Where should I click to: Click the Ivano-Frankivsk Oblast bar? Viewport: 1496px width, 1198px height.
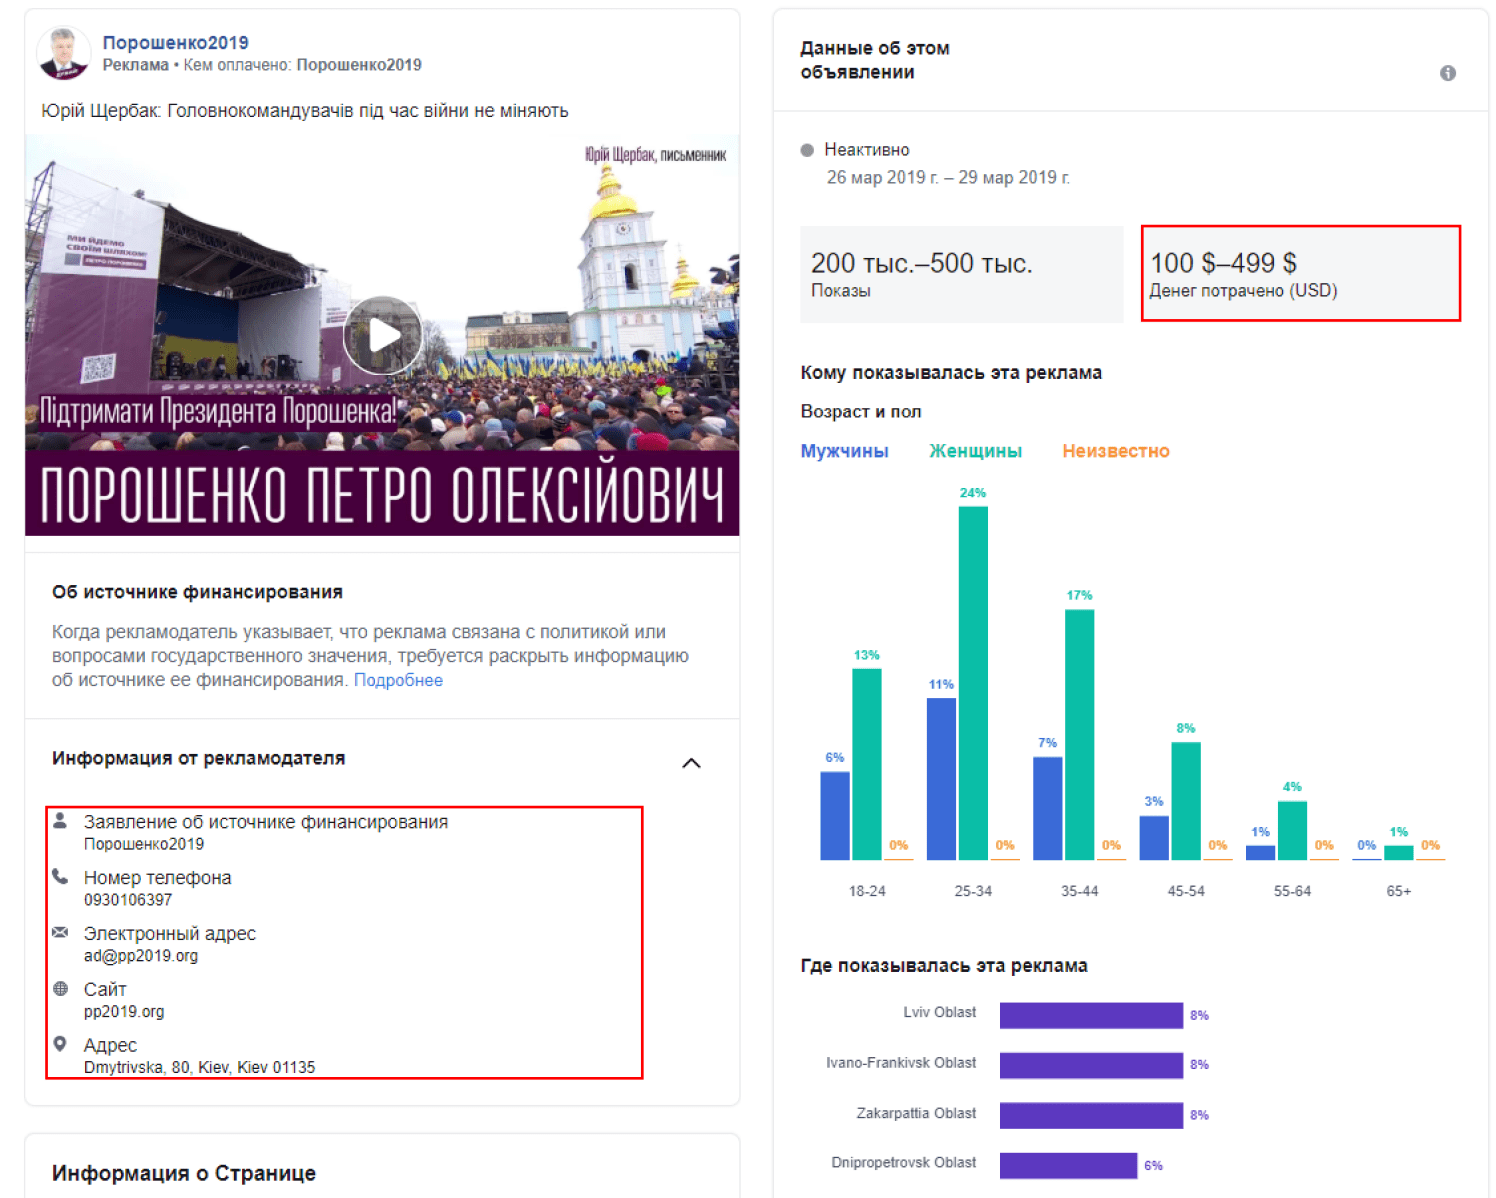click(1091, 1065)
